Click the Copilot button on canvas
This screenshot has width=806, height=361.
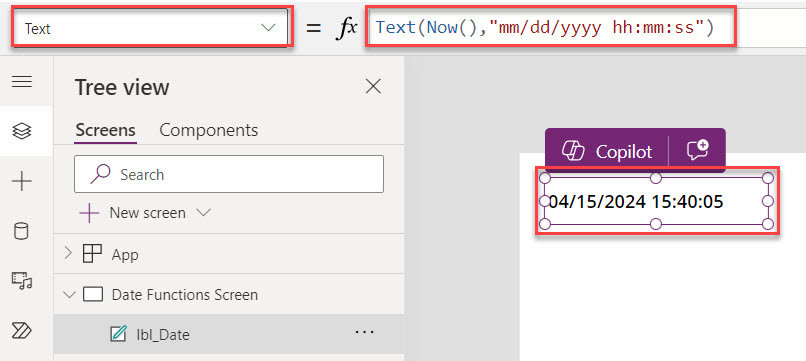607,151
